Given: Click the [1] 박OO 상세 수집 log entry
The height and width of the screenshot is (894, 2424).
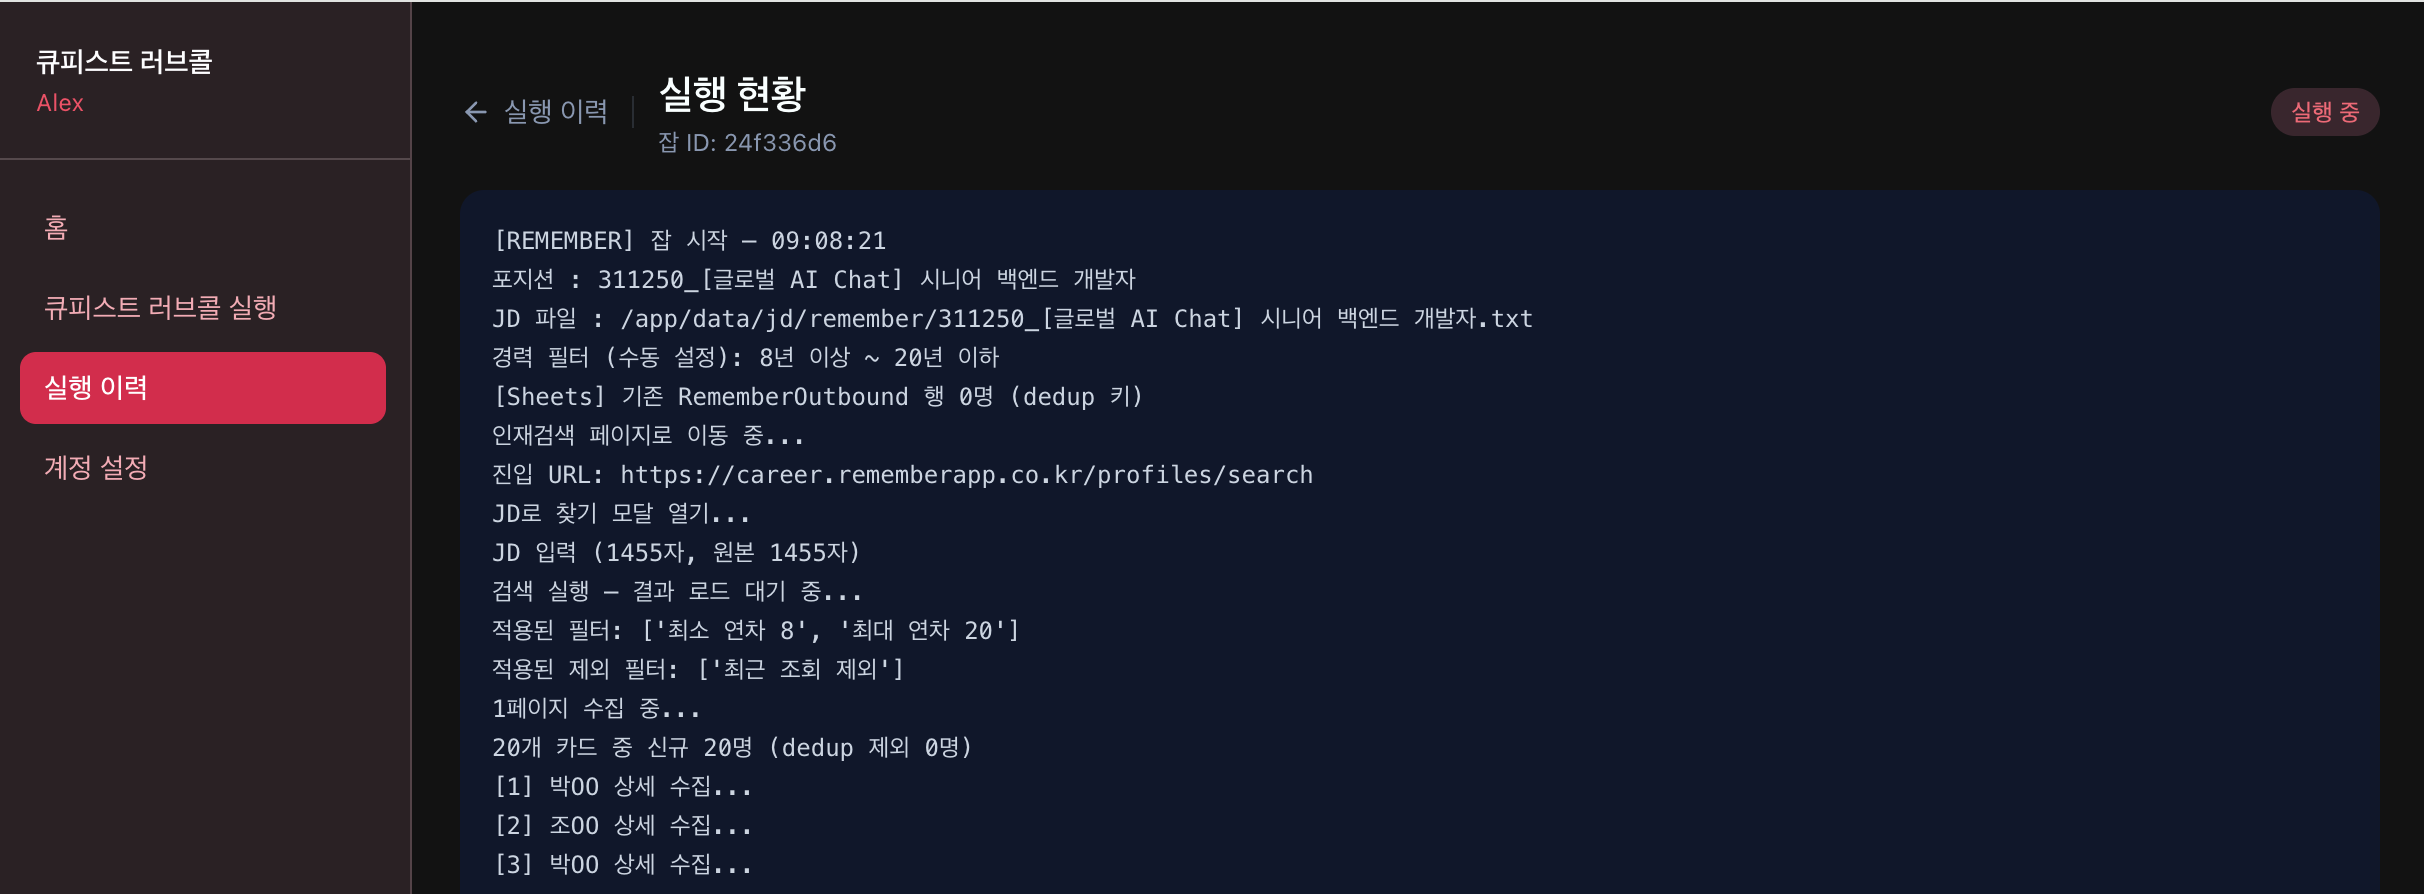Looking at the screenshot, I should [622, 787].
